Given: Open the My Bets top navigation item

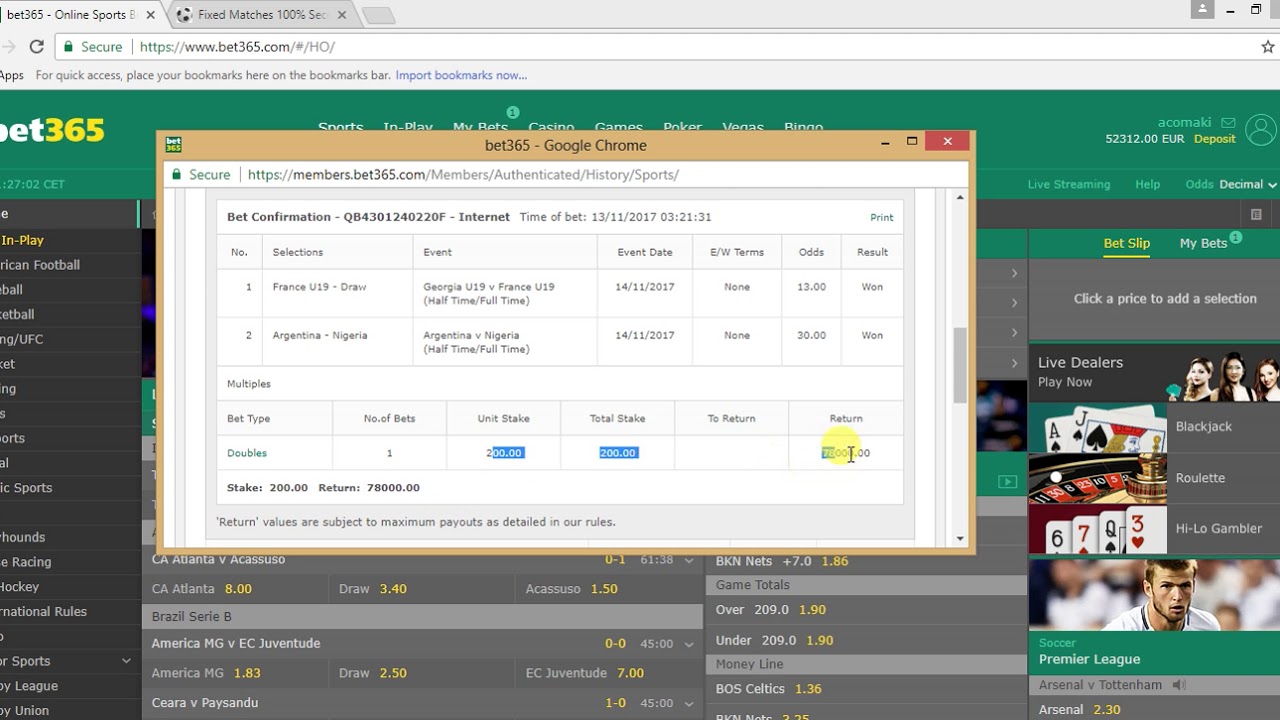Looking at the screenshot, I should coord(480,127).
